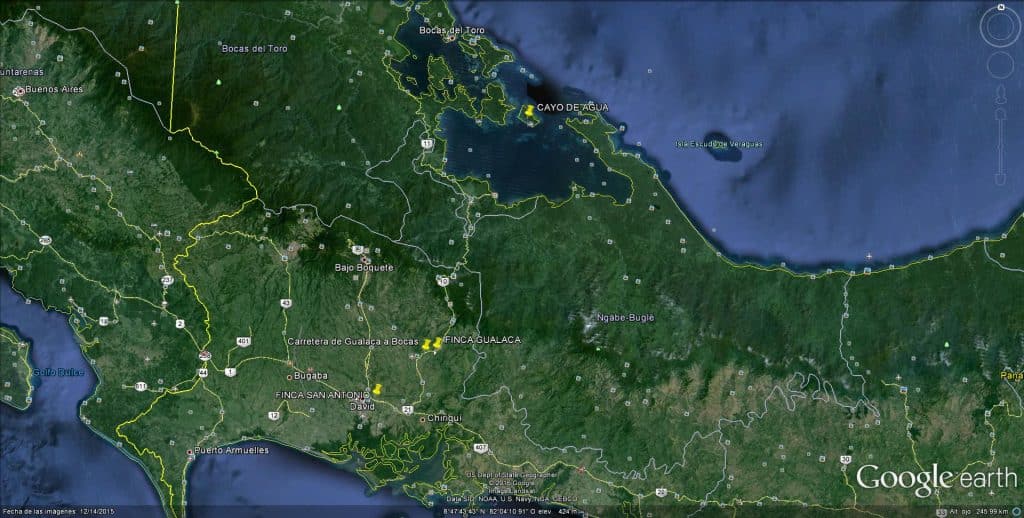Click the Bugaba city marker

(289, 377)
